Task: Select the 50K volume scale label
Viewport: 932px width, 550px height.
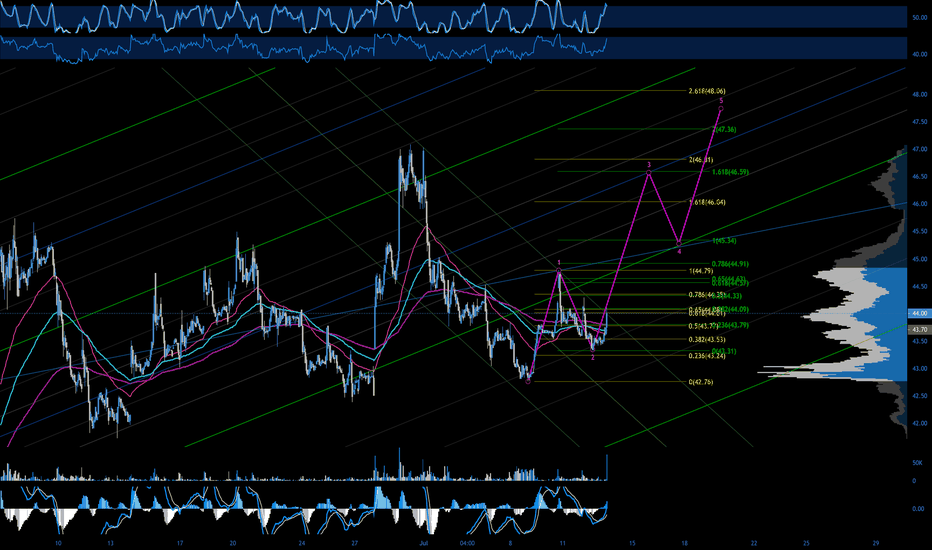Action: tap(918, 463)
